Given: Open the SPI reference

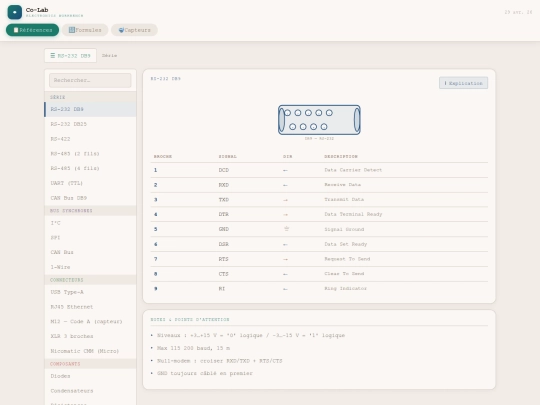Looking at the screenshot, I should click(90, 238).
